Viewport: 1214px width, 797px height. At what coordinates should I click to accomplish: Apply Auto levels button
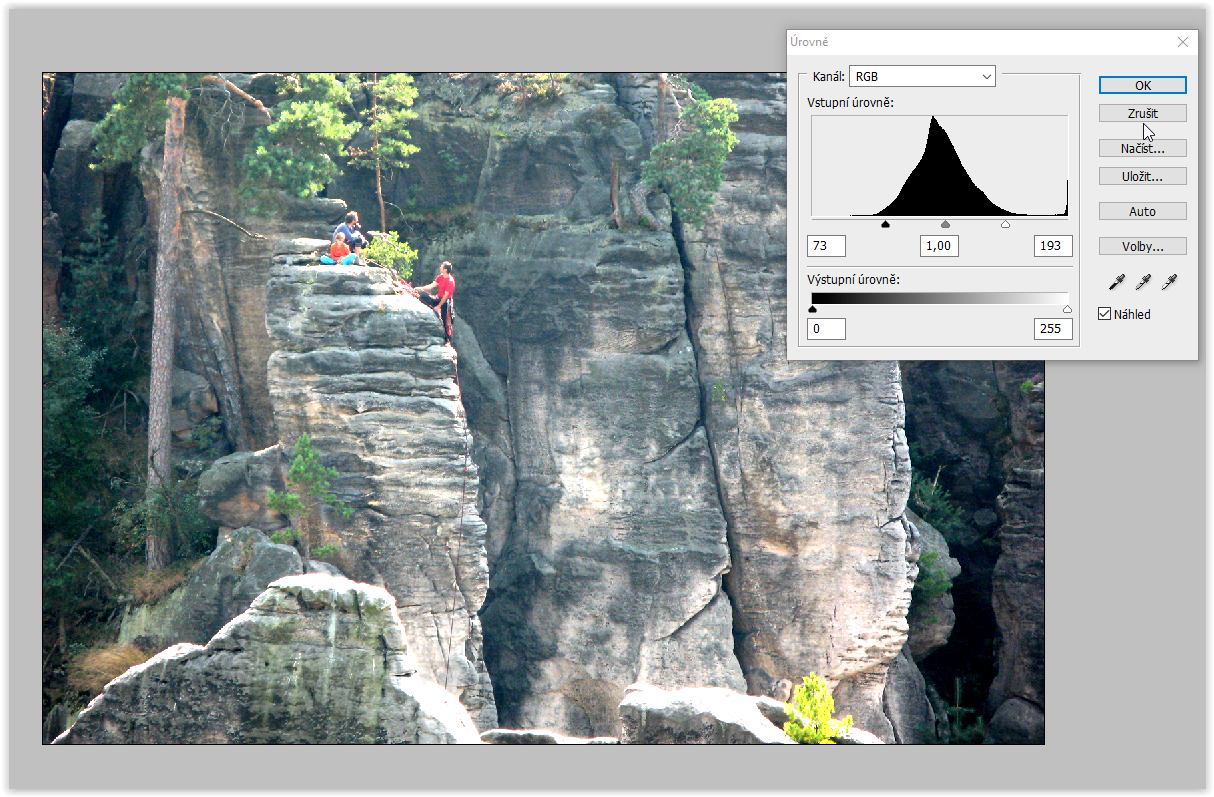[1142, 211]
